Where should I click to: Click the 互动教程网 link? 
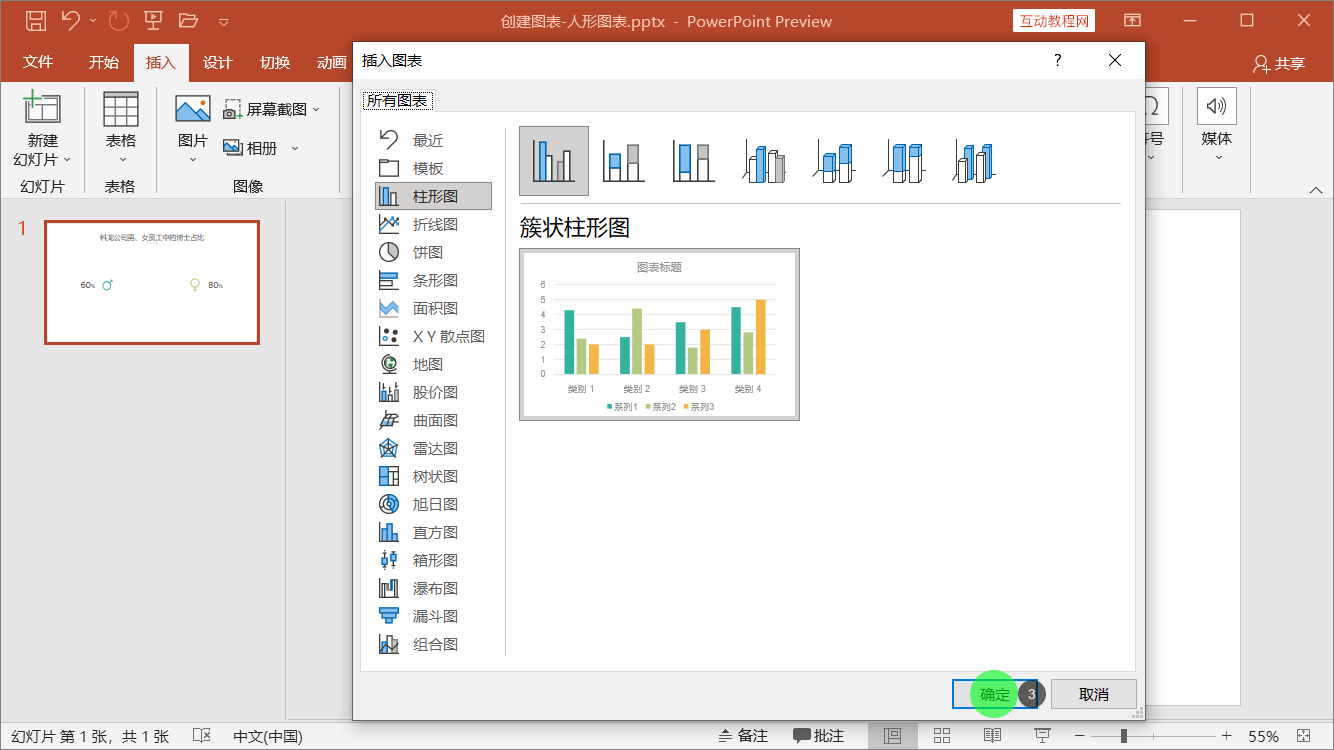(x=1054, y=21)
